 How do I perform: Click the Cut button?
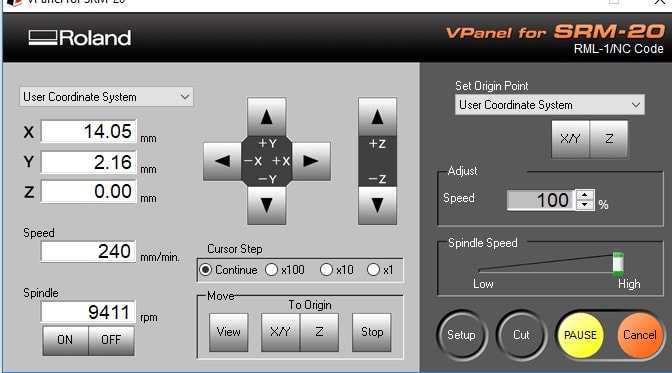(x=521, y=335)
